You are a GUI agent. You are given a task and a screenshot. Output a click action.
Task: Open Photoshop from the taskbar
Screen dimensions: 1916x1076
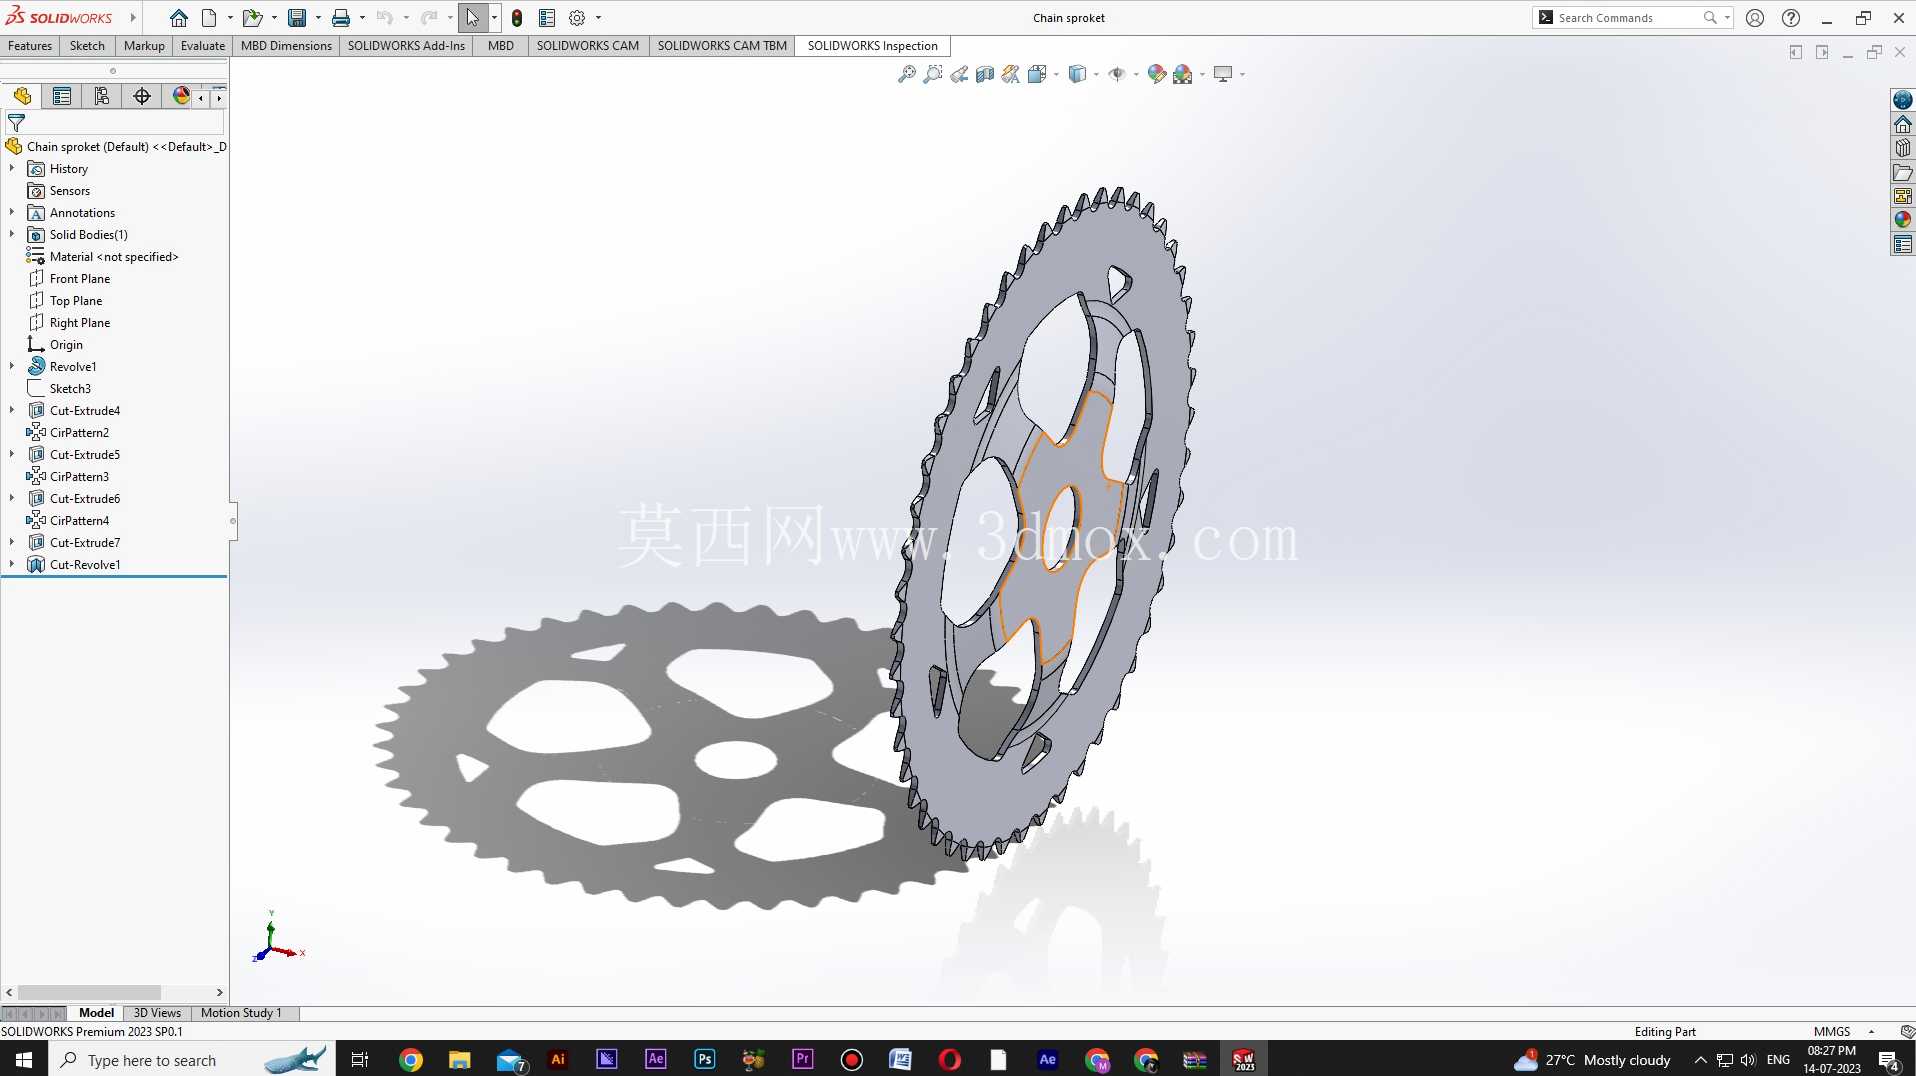[705, 1060]
